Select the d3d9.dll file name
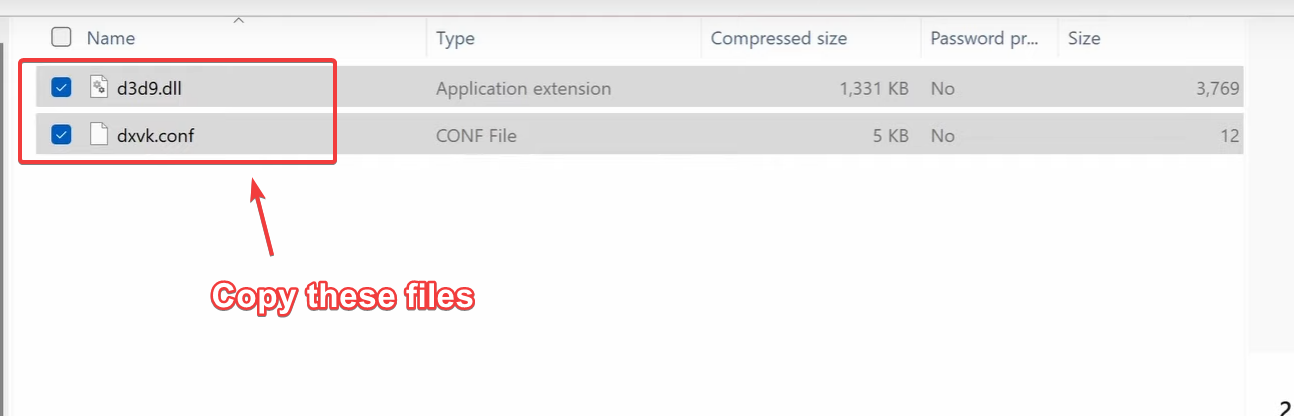1294x416 pixels. coord(149,88)
